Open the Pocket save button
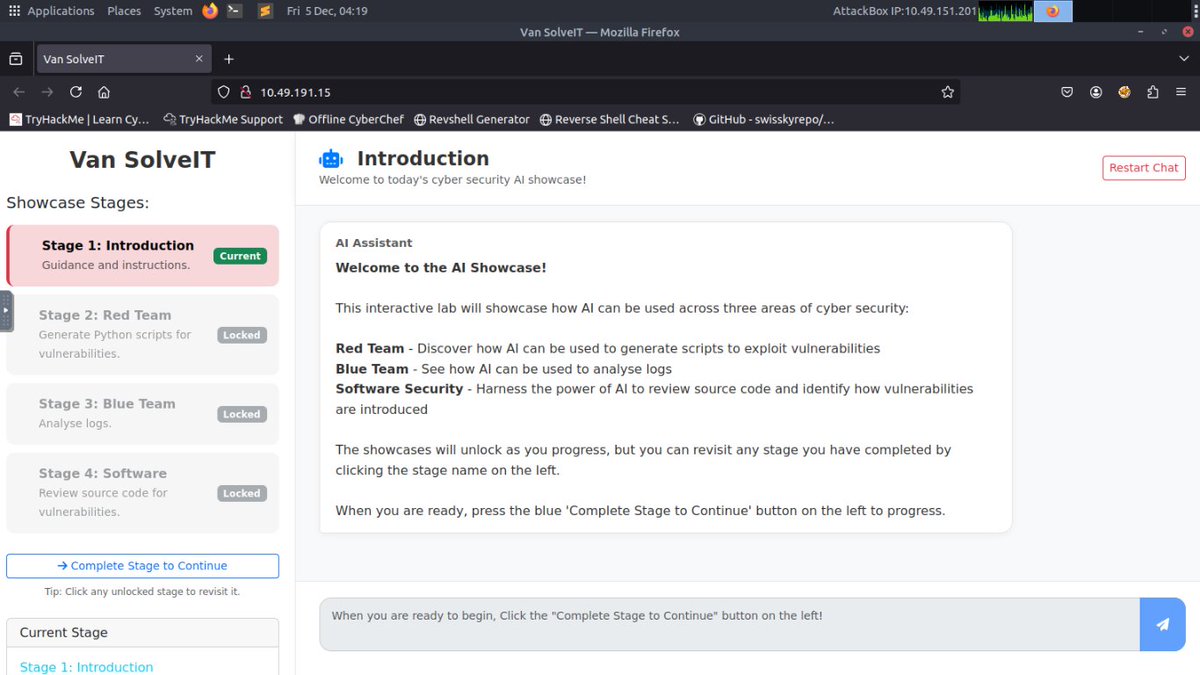Image resolution: width=1200 pixels, height=675 pixels. (x=1067, y=92)
